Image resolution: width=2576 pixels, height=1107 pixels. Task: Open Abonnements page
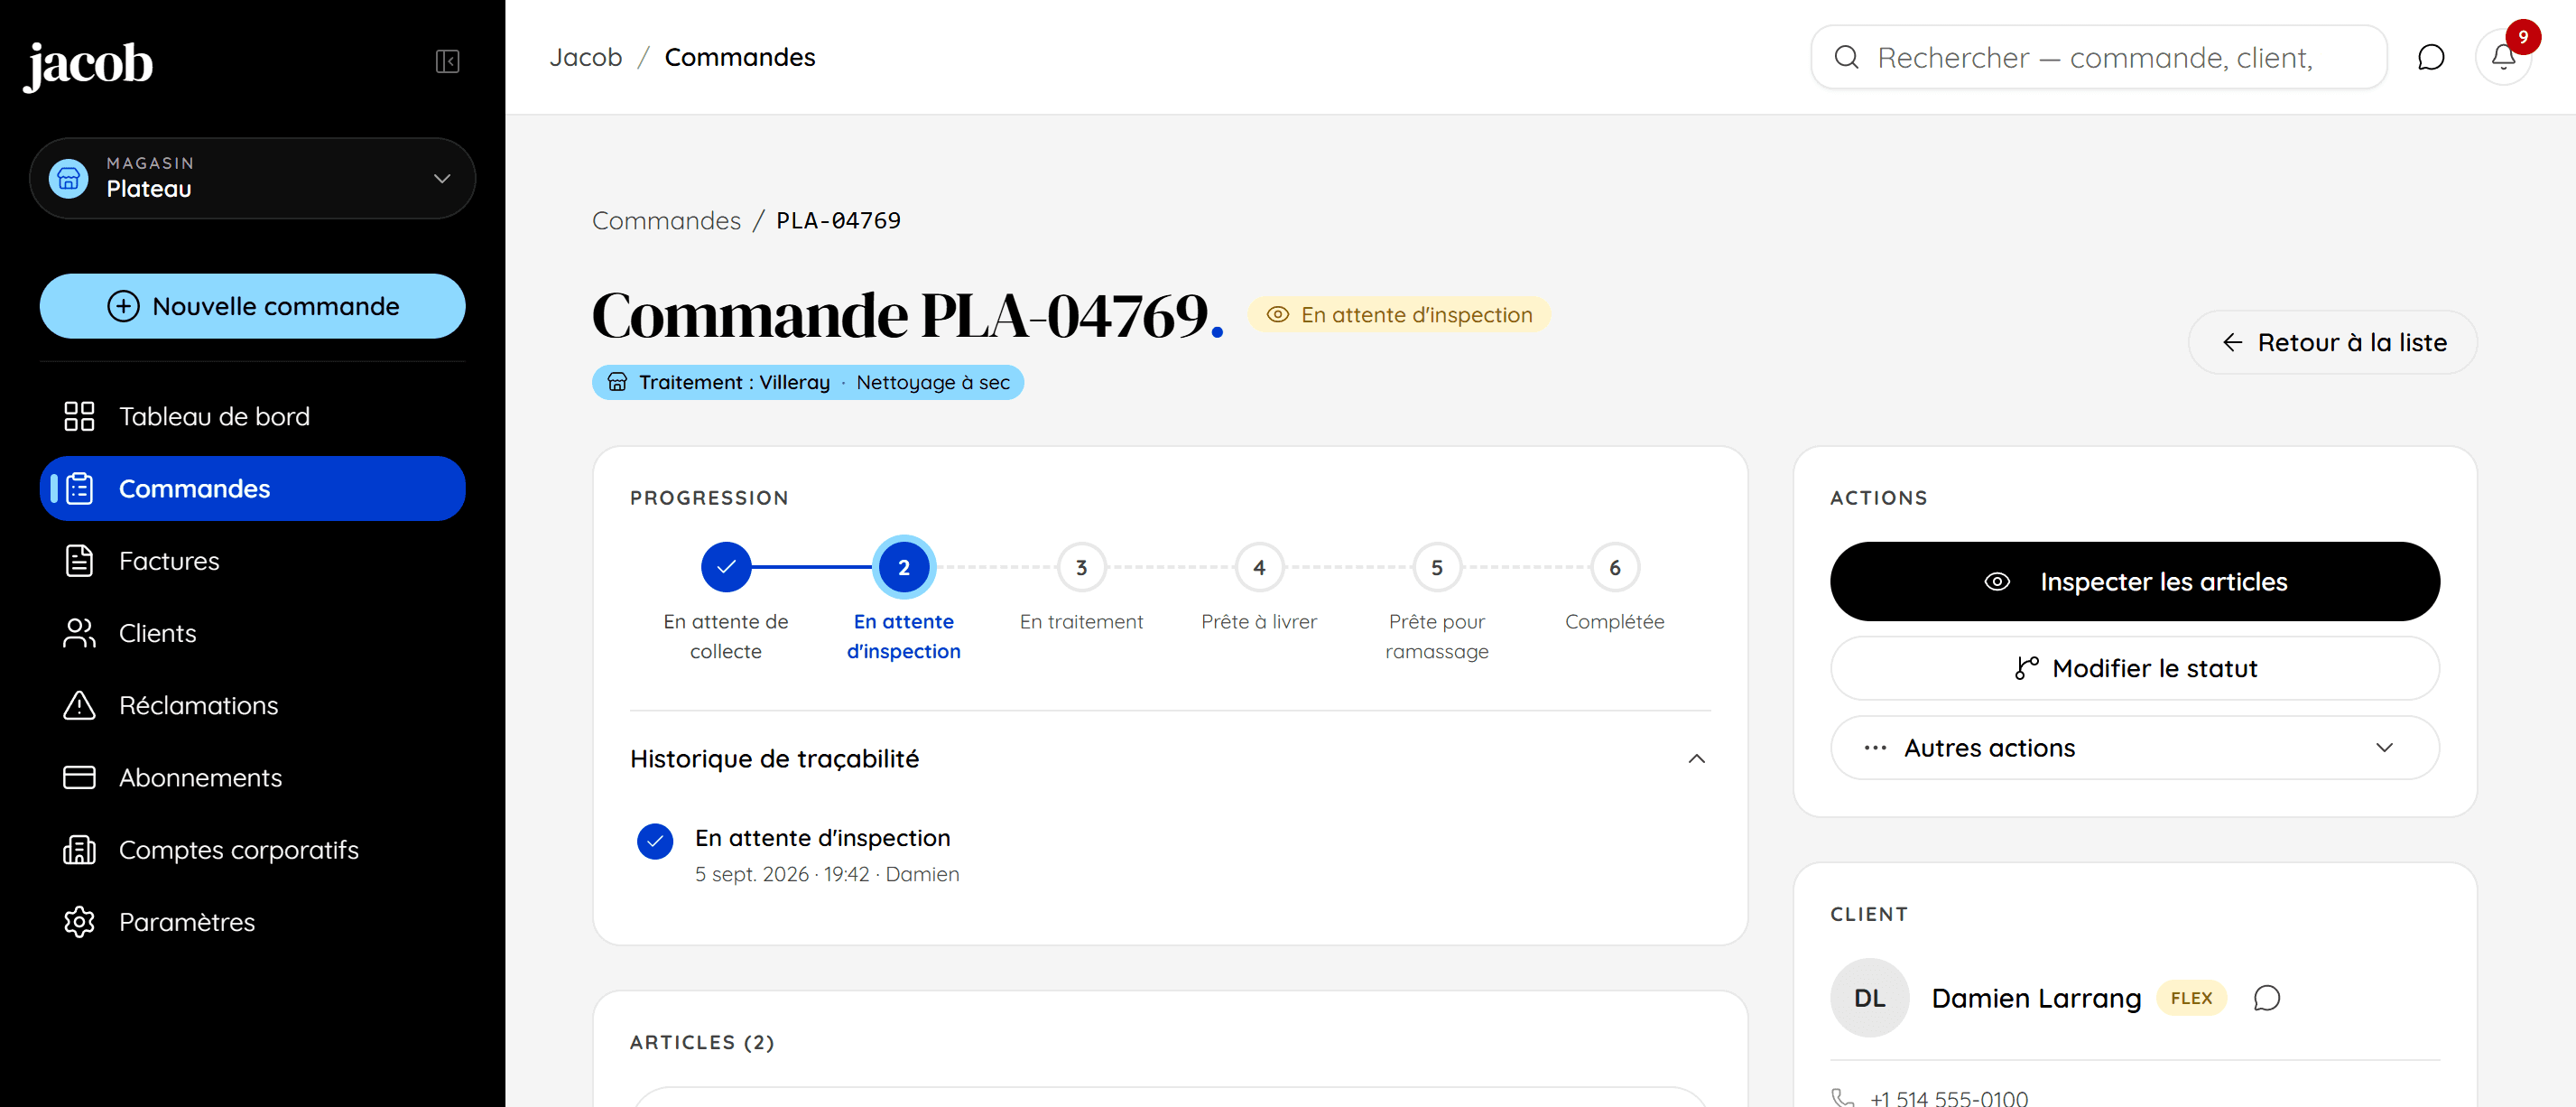coord(252,777)
